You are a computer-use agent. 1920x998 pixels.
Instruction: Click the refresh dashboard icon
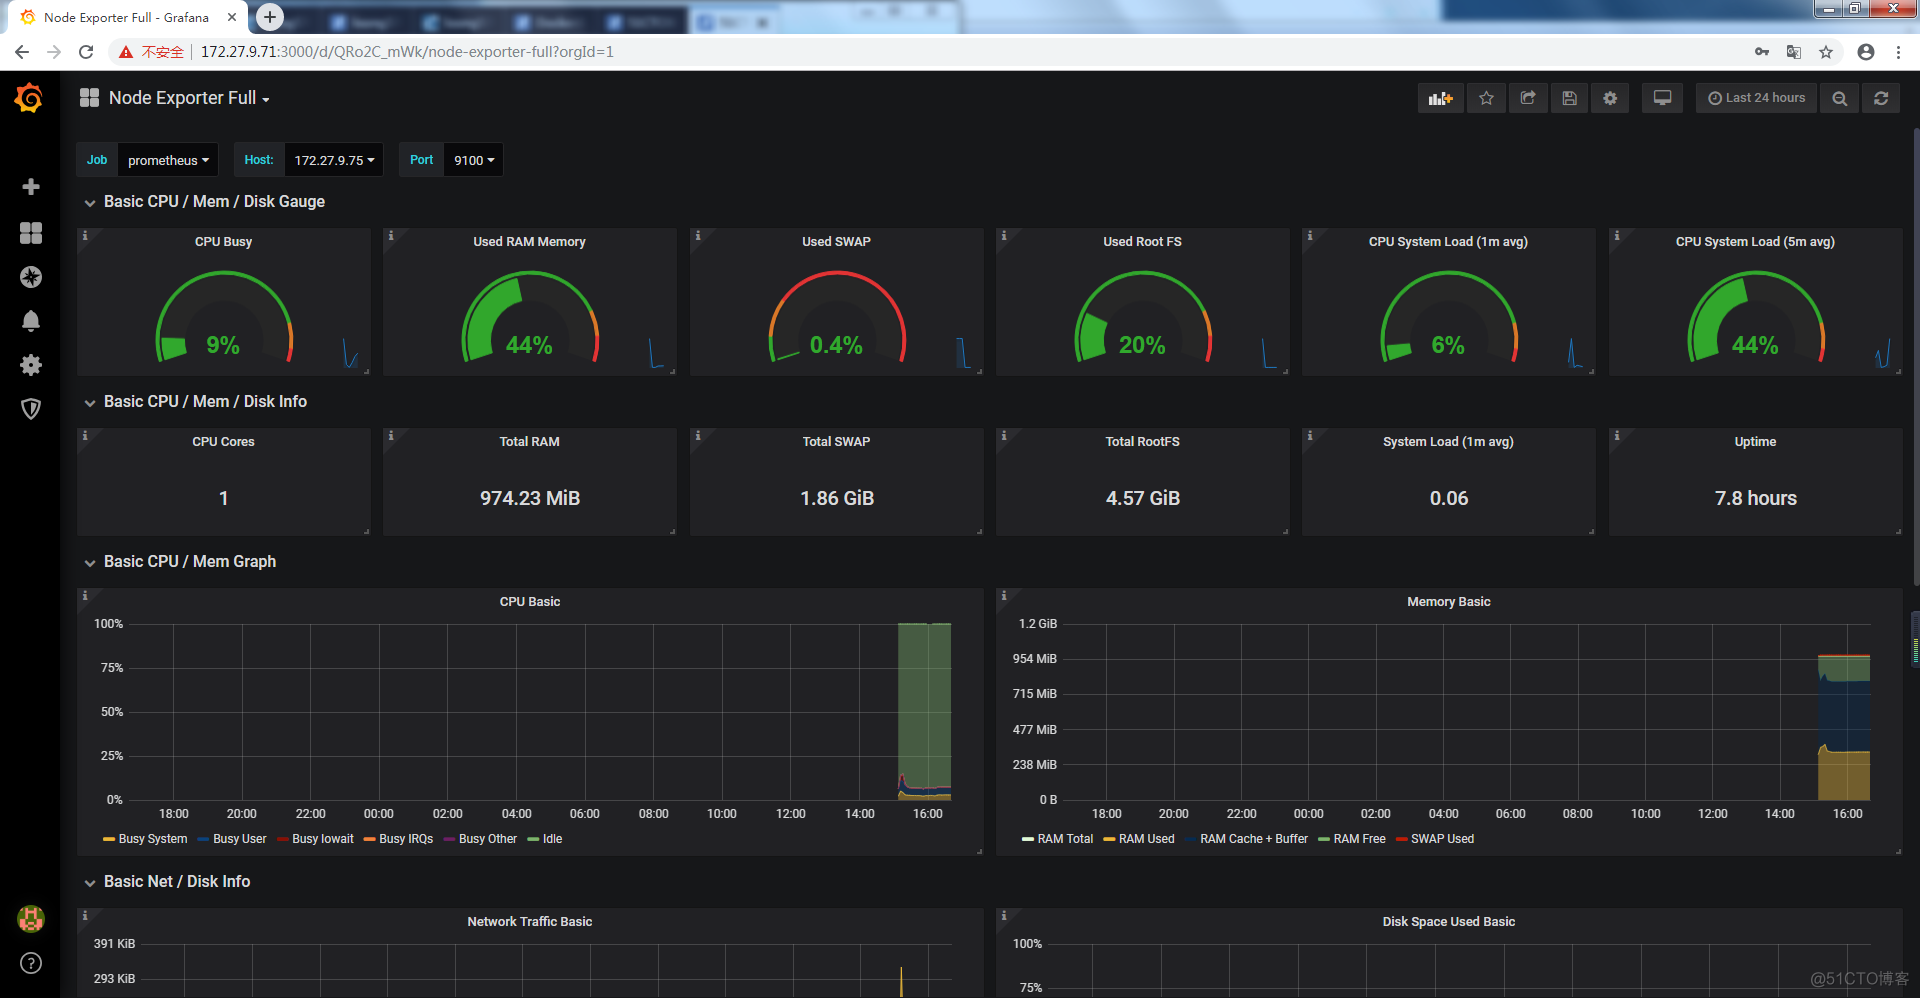1881,98
